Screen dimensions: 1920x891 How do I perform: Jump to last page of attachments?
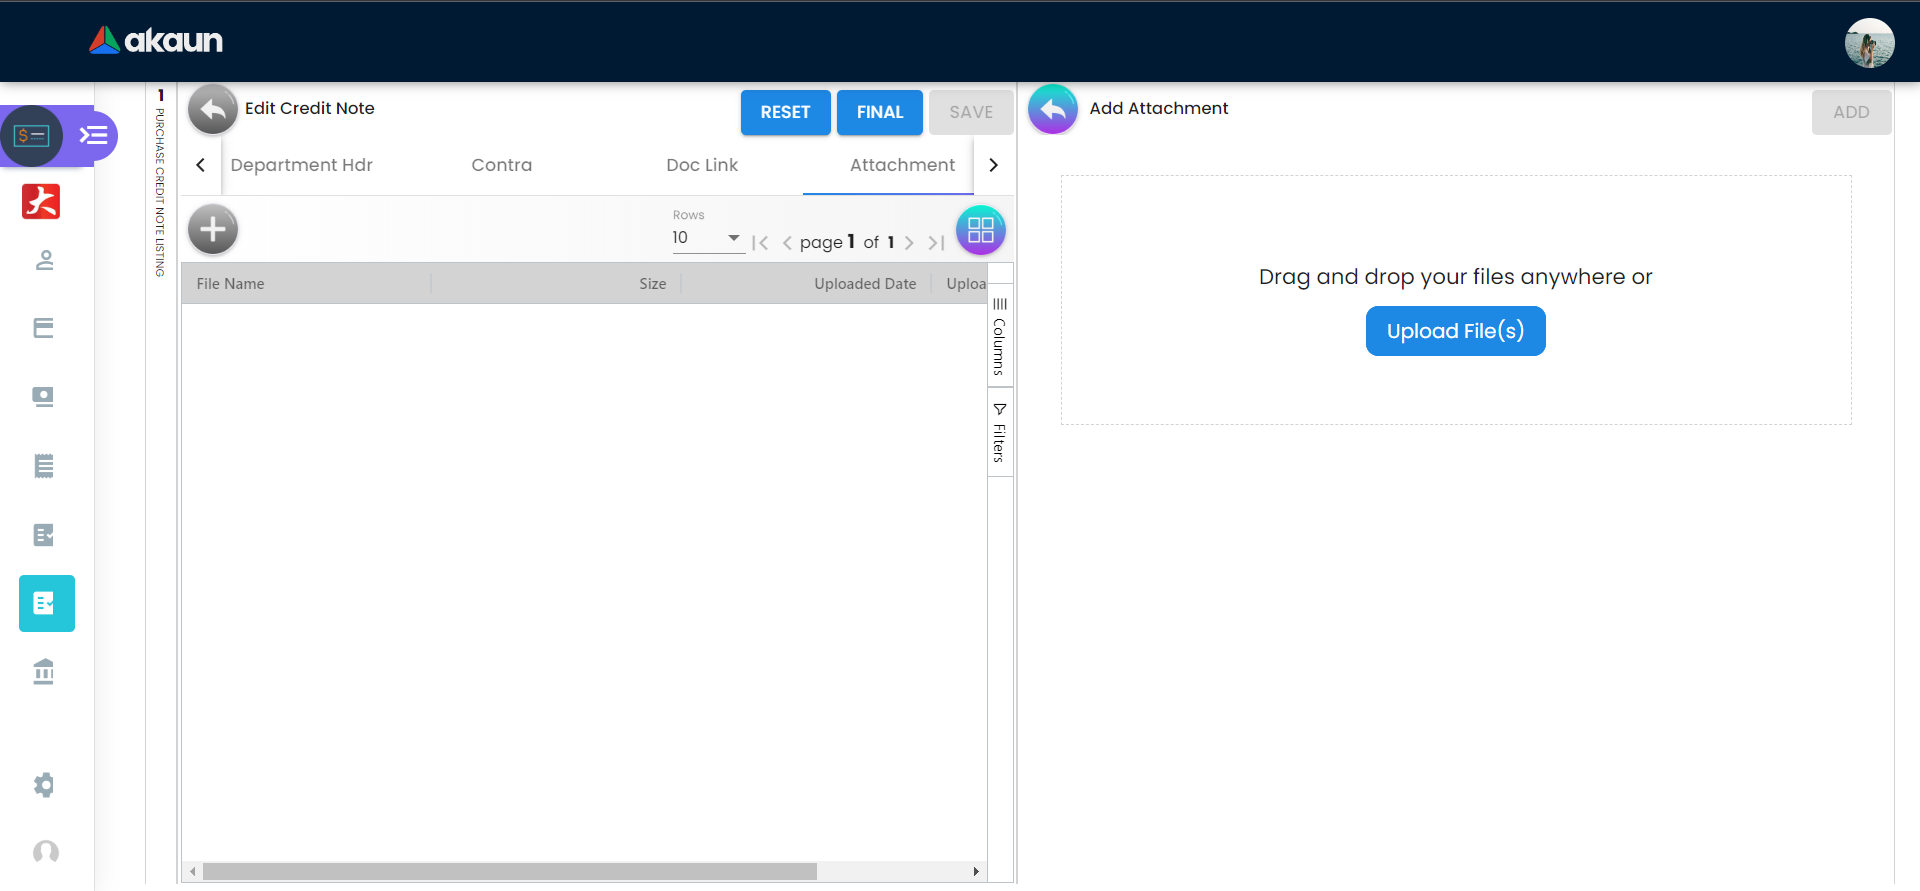tap(936, 243)
